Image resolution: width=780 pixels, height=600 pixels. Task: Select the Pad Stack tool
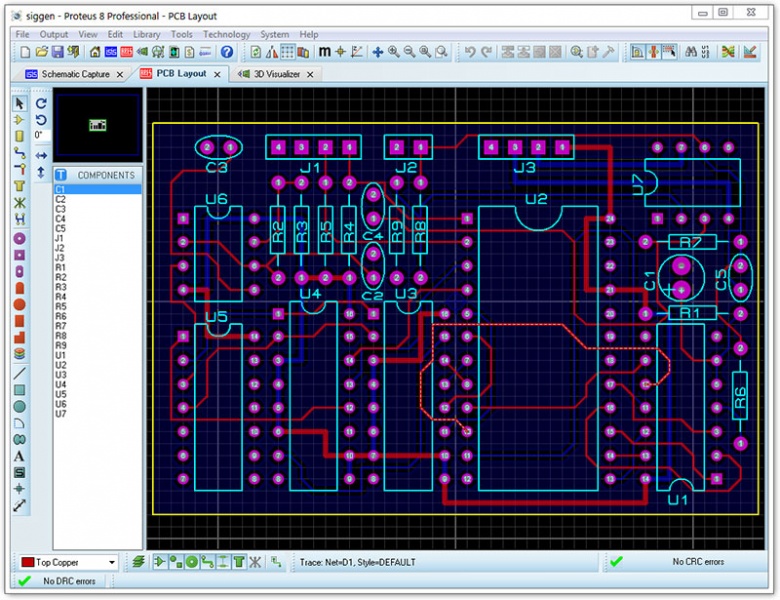pyautogui.click(x=19, y=354)
